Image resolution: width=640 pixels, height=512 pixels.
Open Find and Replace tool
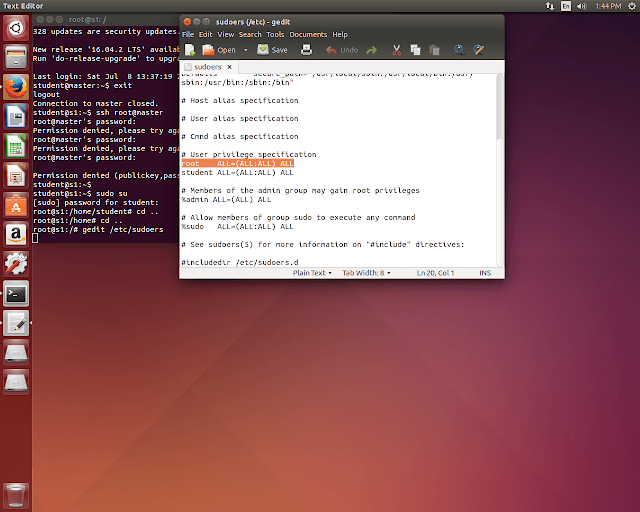479,49
